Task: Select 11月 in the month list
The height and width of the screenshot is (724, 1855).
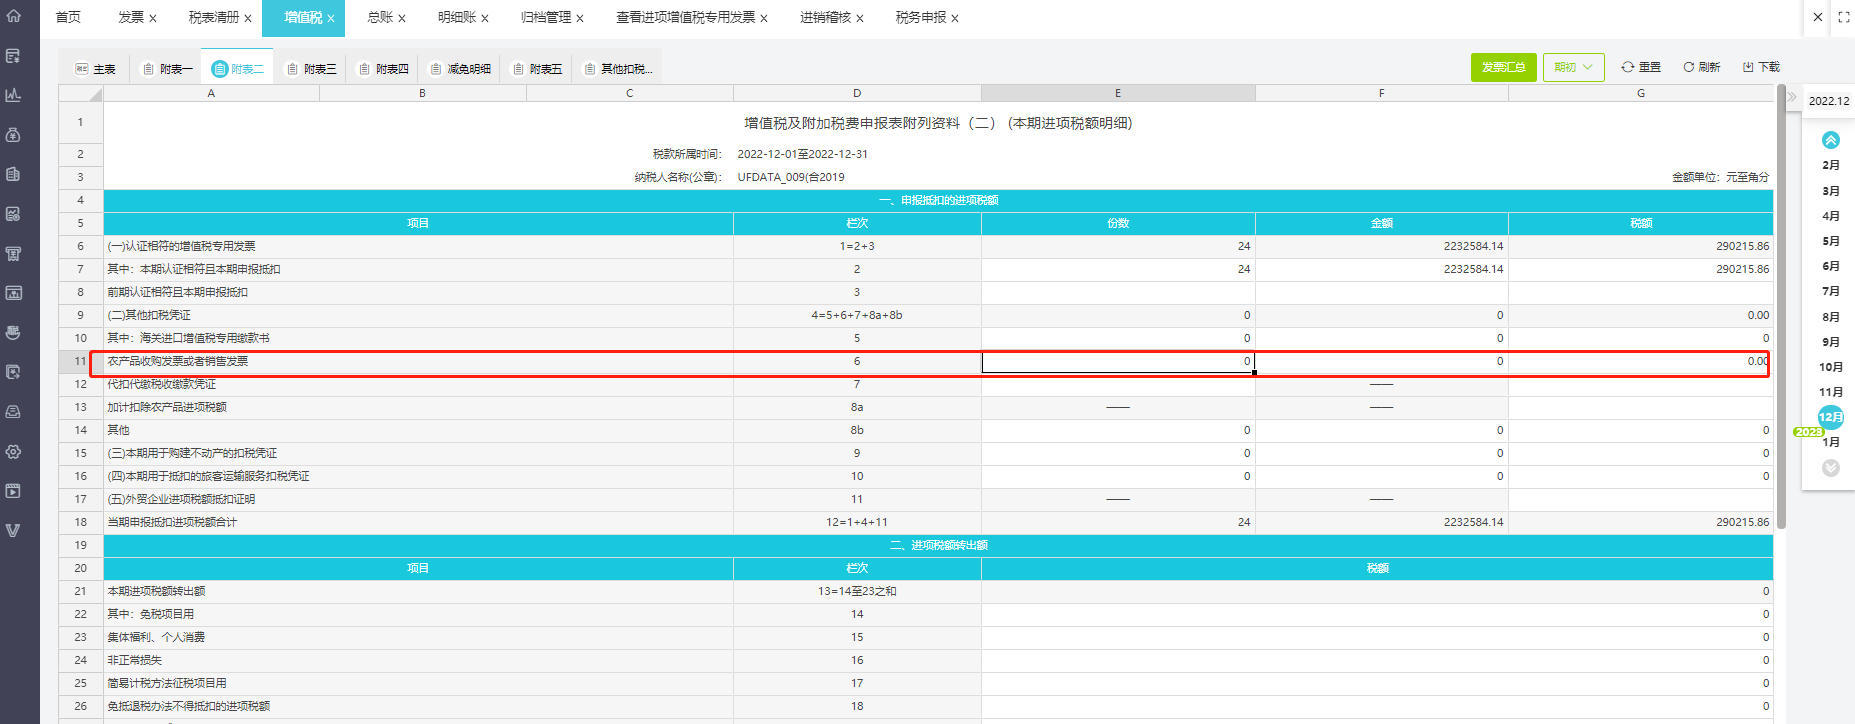Action: [1830, 392]
